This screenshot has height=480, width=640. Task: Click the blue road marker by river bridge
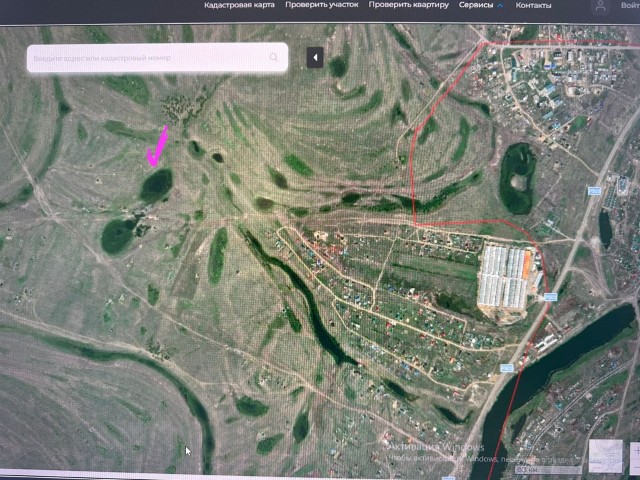pyautogui.click(x=507, y=369)
